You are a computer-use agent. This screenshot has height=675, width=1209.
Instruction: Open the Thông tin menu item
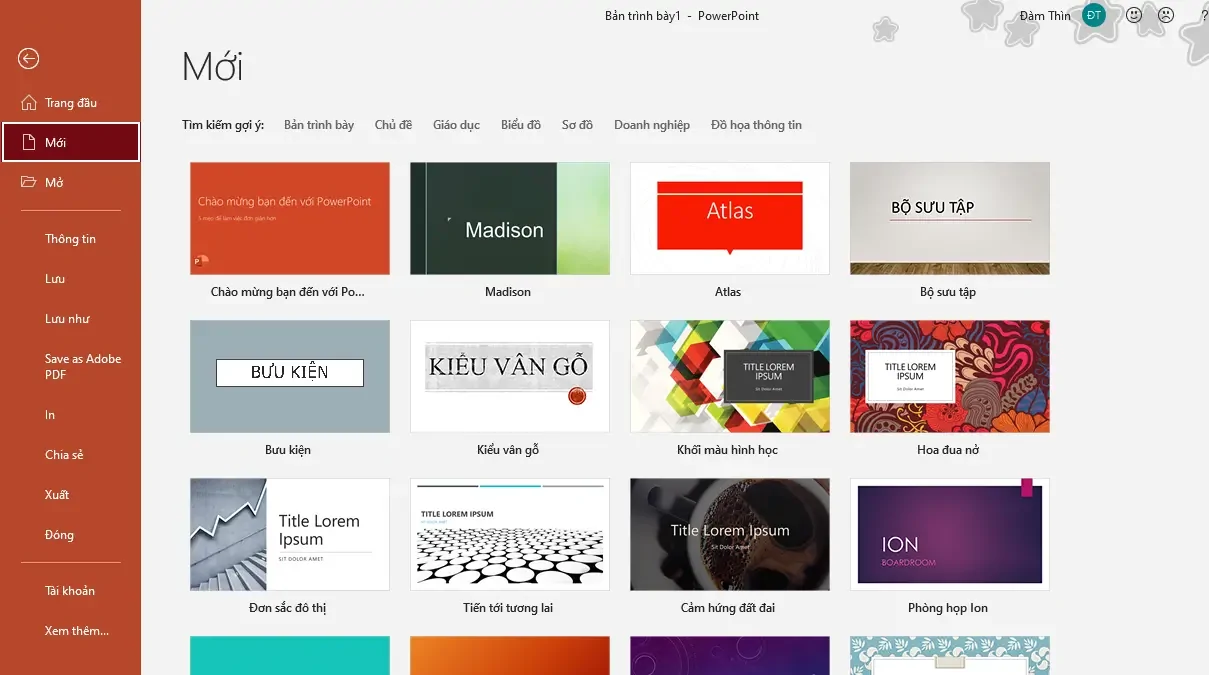70,239
